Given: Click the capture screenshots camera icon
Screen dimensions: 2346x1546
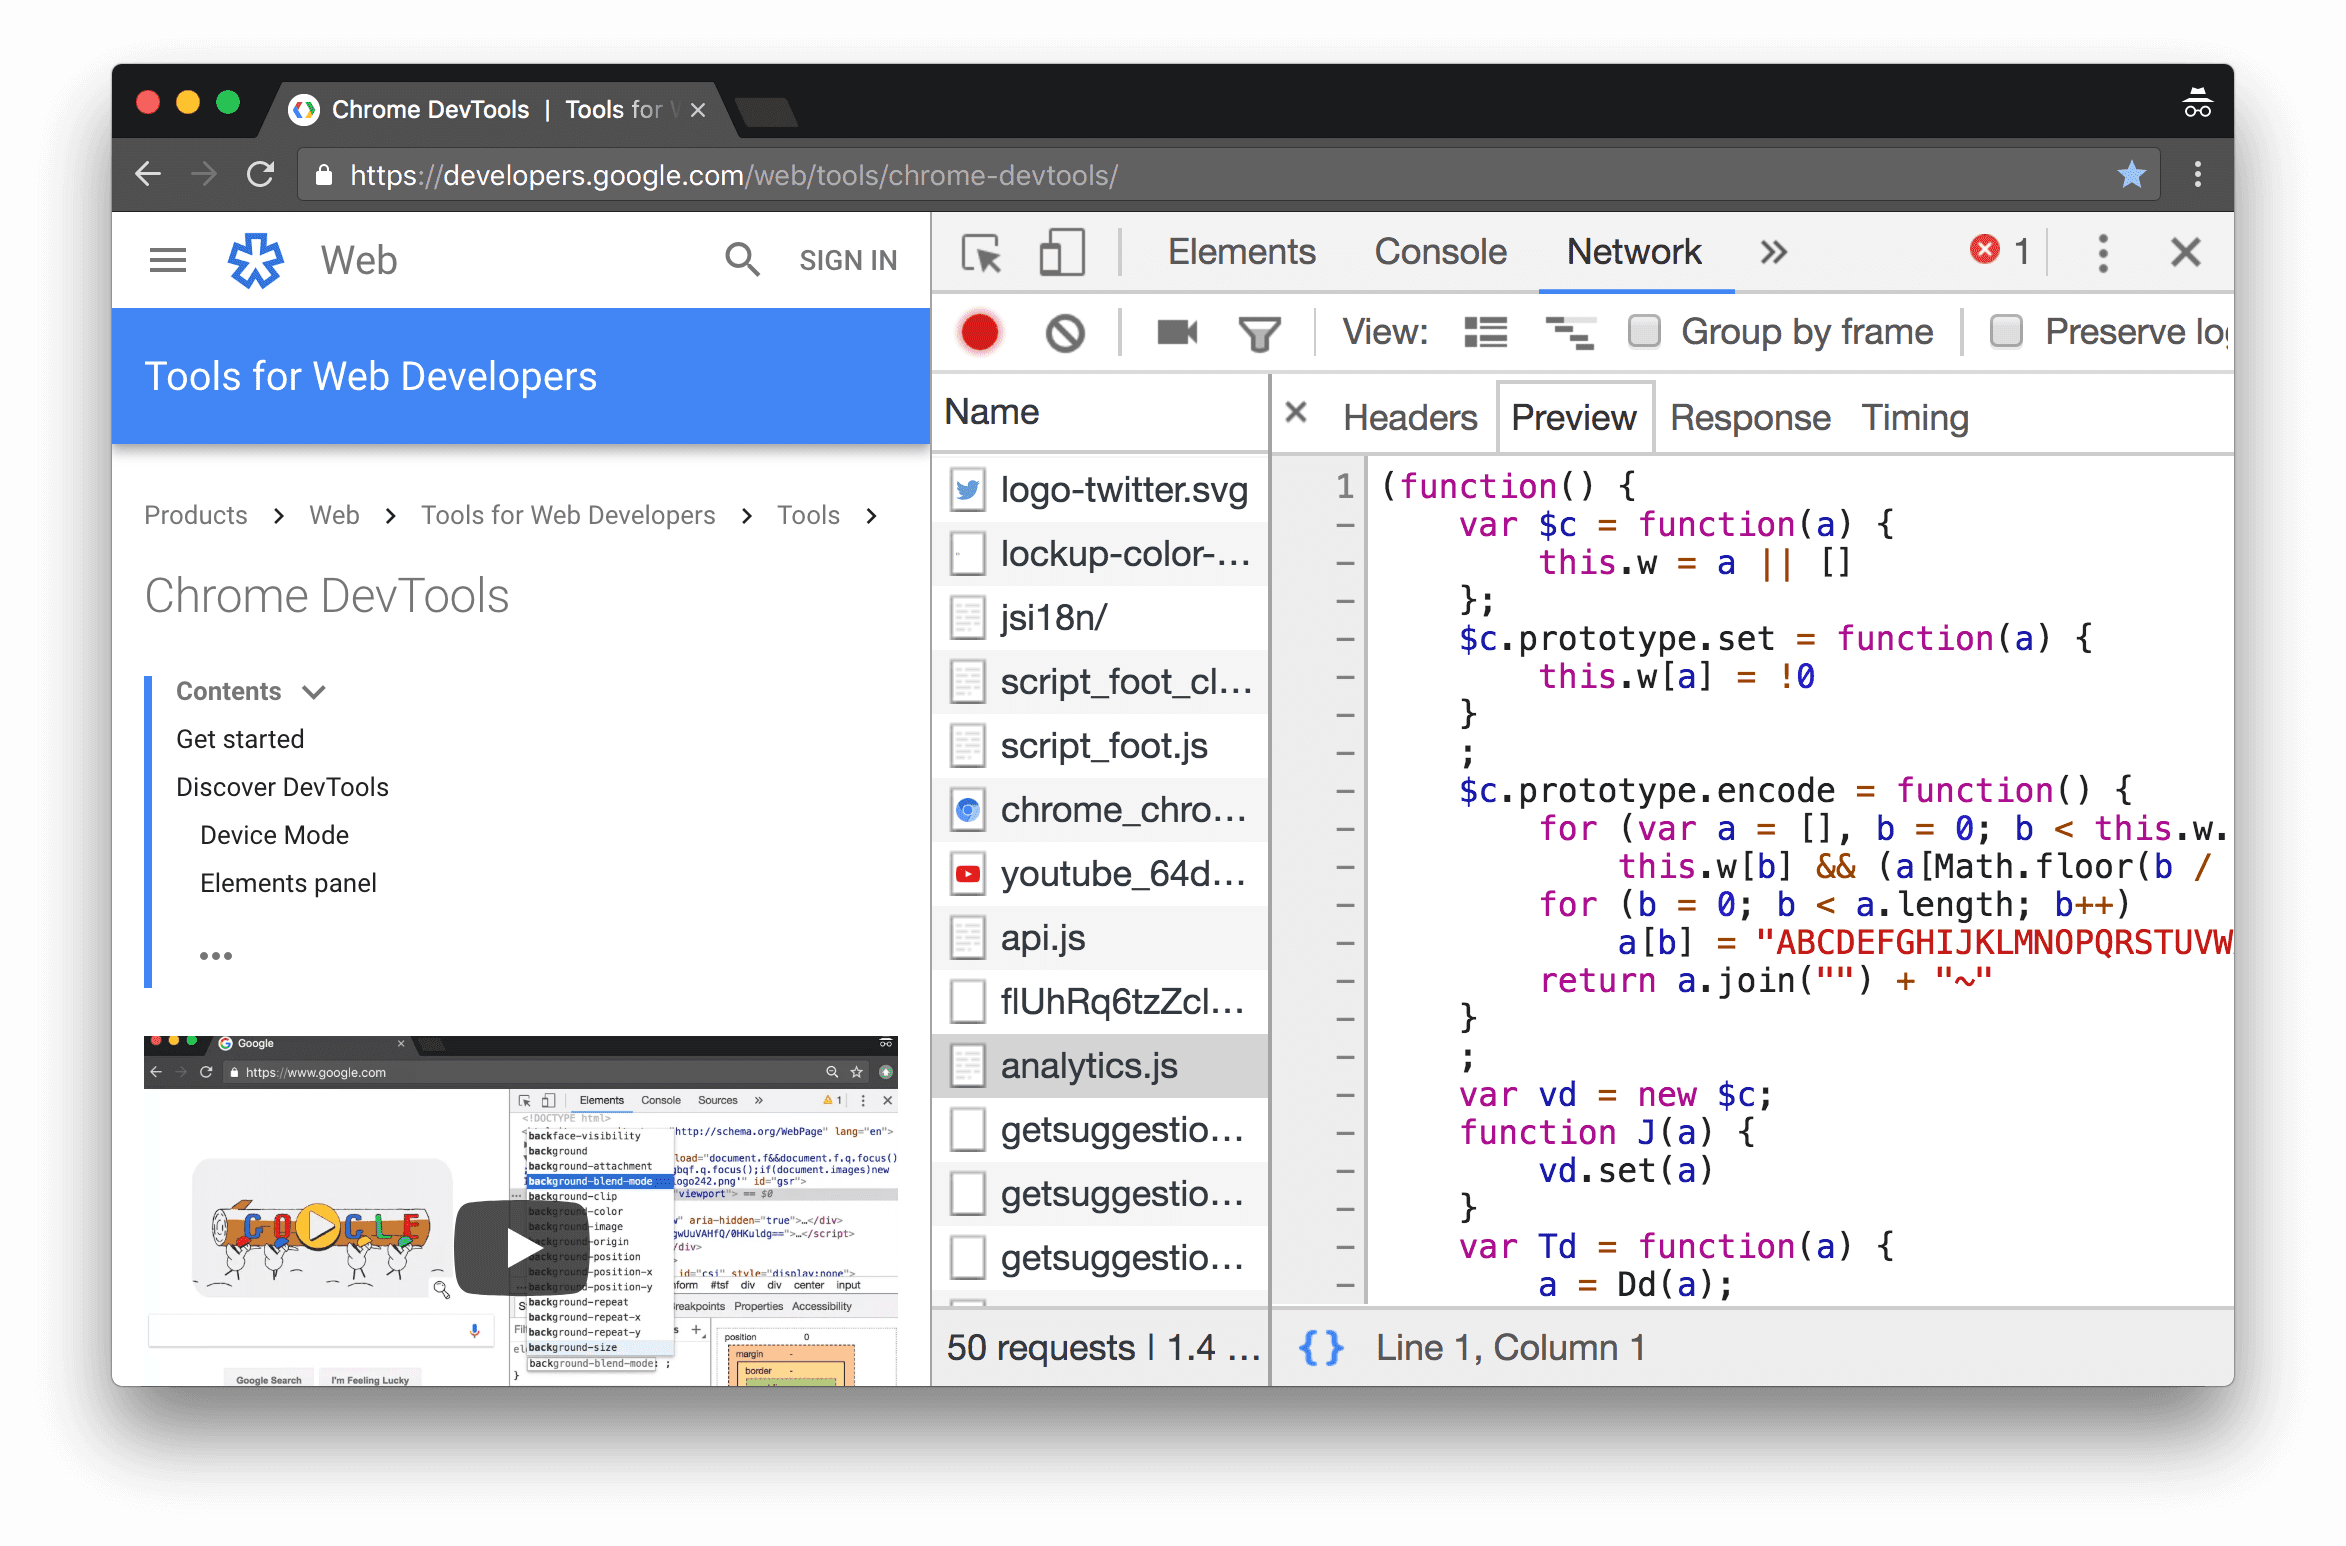Looking at the screenshot, I should (x=1176, y=331).
